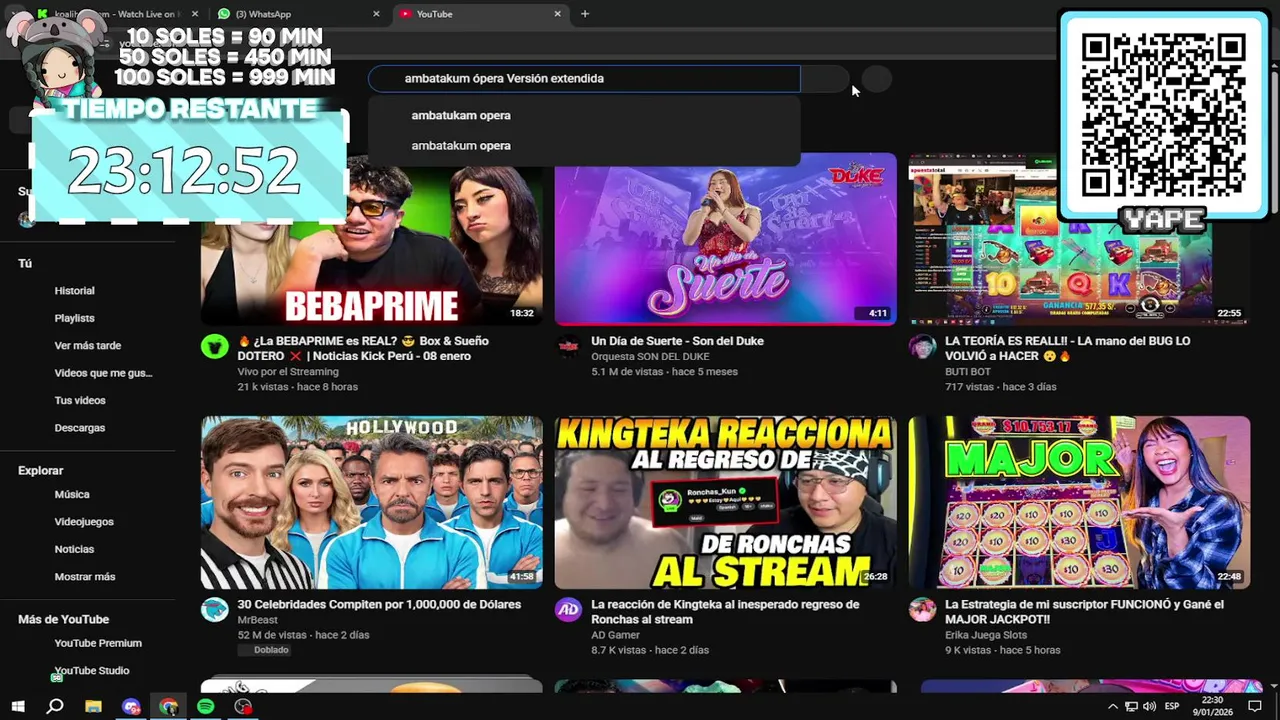Open the Tú section header
The width and height of the screenshot is (1280, 720).
(25, 263)
